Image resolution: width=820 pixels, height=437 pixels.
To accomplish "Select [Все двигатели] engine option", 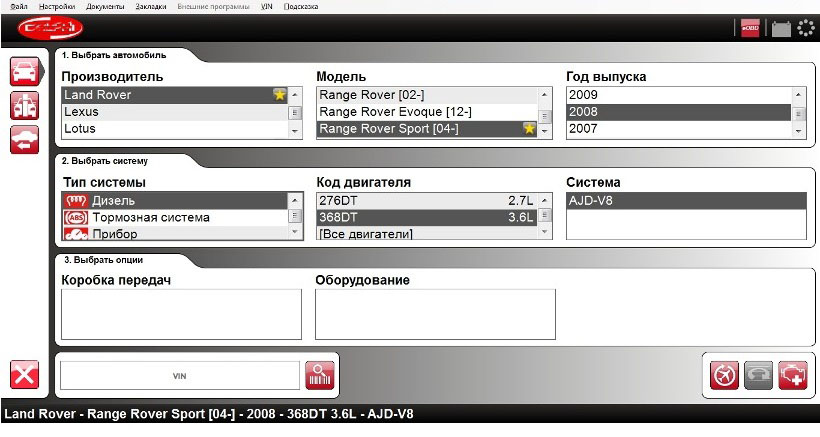I will coord(427,234).
